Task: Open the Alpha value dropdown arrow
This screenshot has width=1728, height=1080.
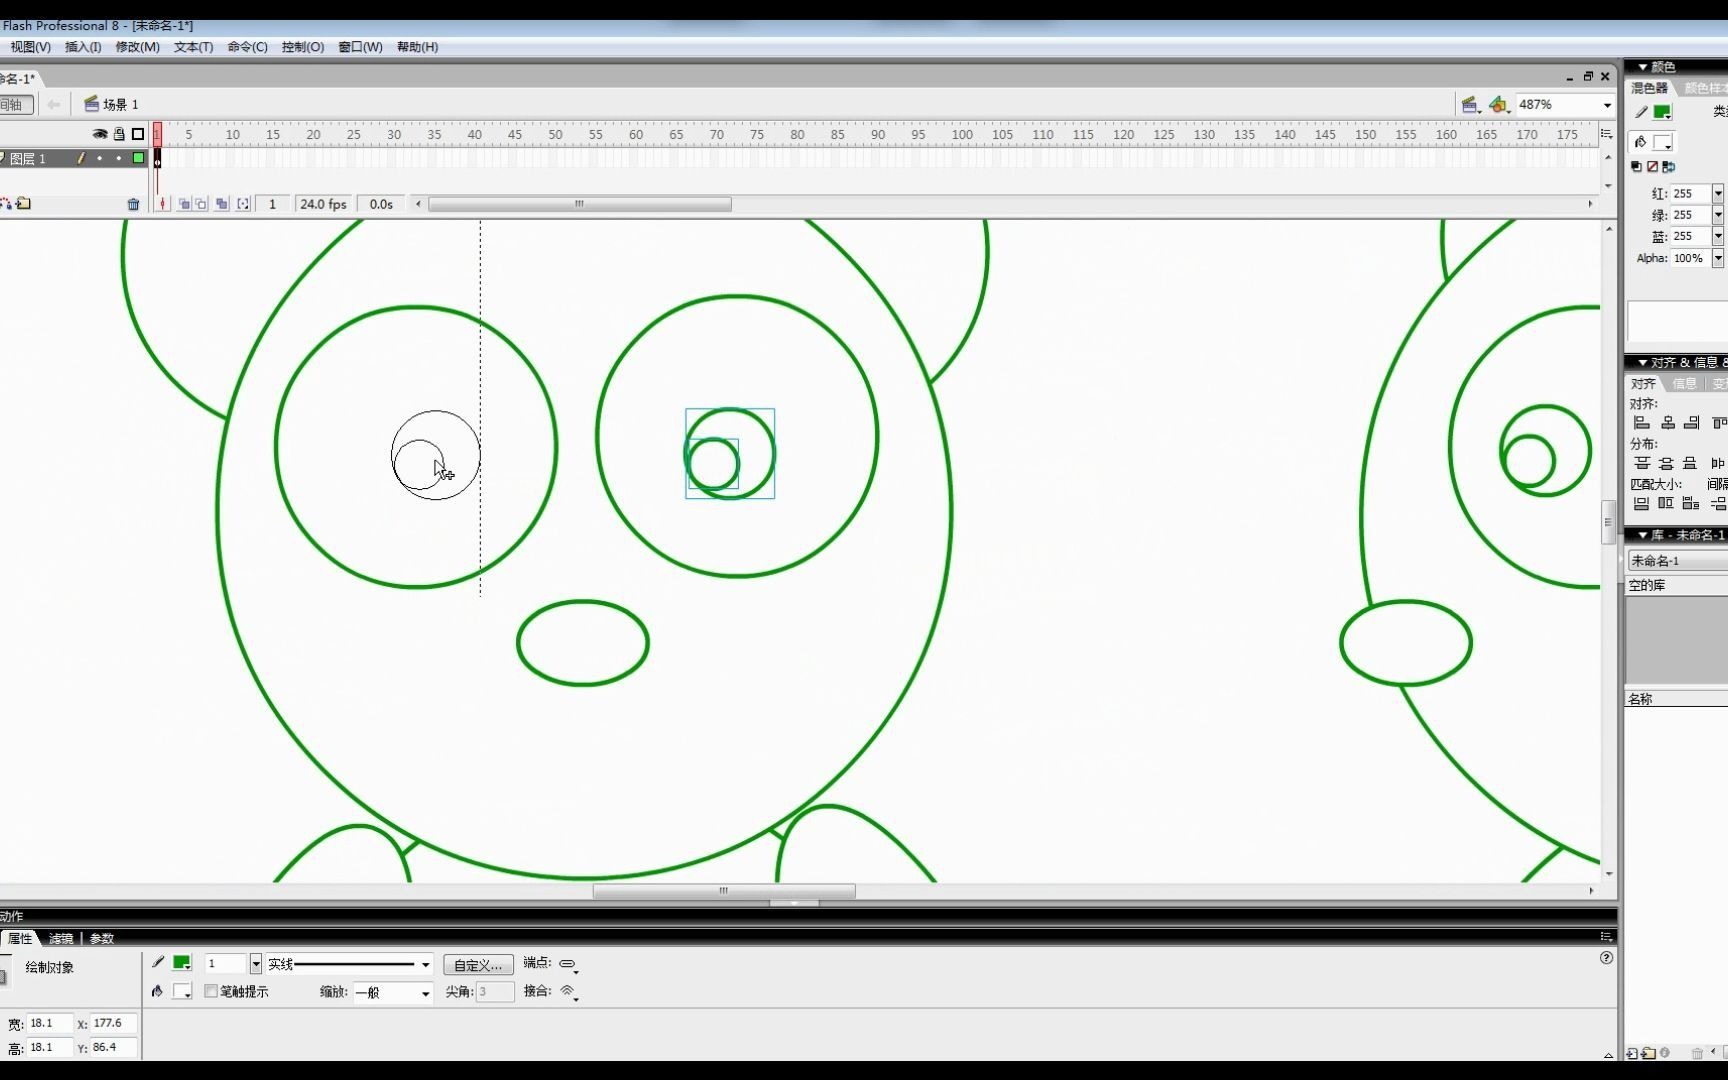Action: point(1718,258)
